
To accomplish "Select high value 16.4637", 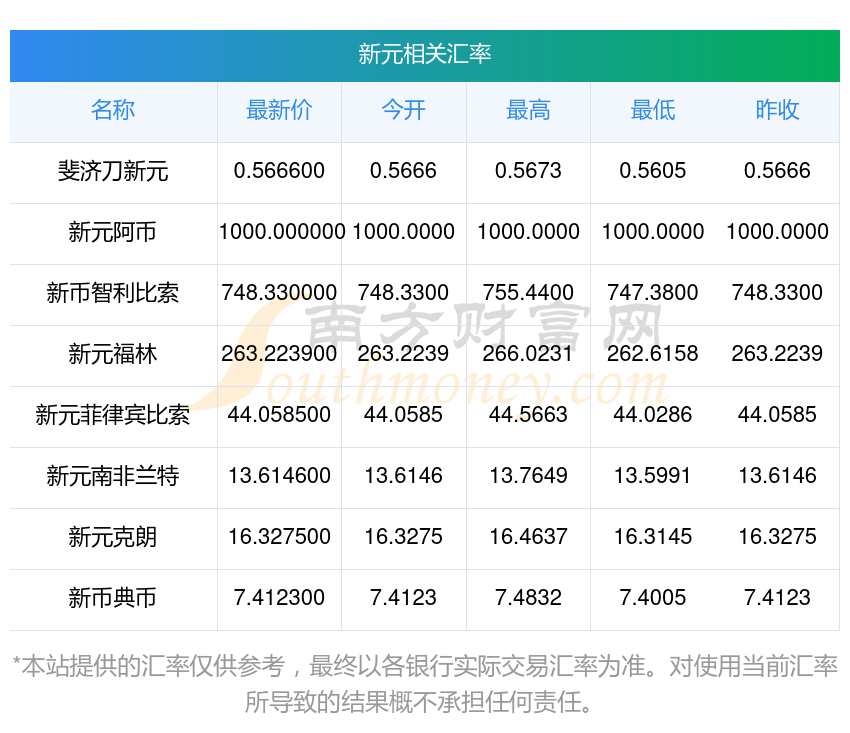I will click(x=528, y=537).
